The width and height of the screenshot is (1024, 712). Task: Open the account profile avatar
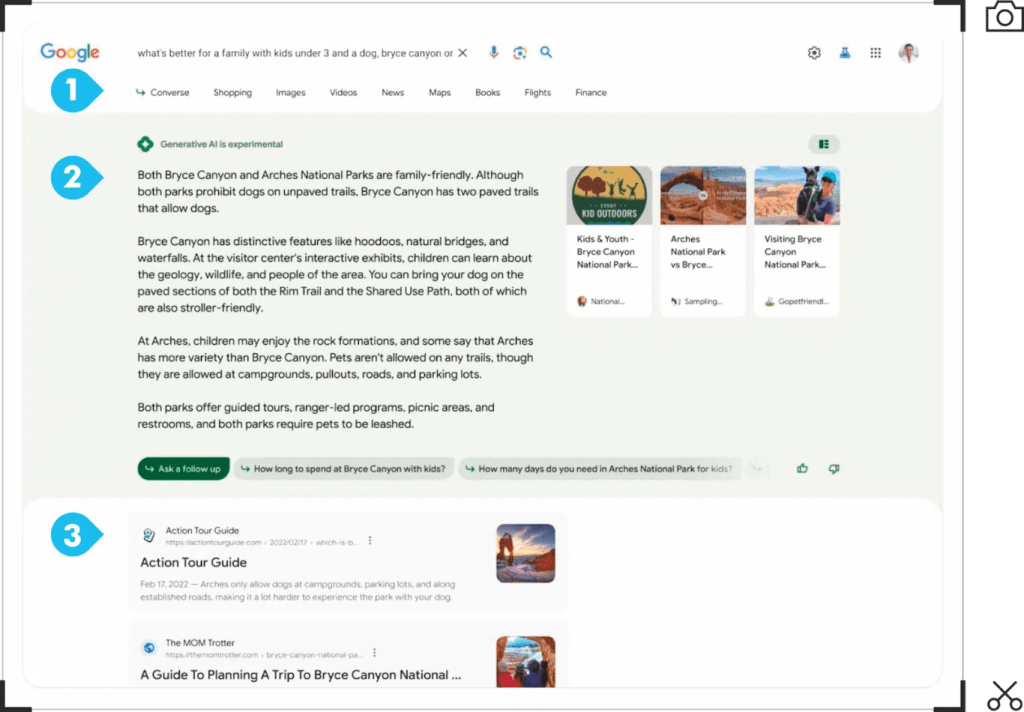(x=908, y=53)
